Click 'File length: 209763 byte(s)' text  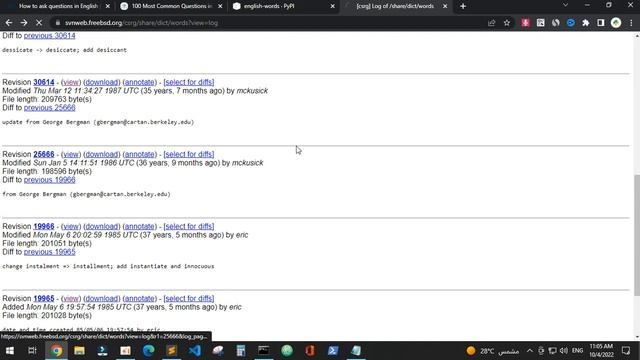47,99
